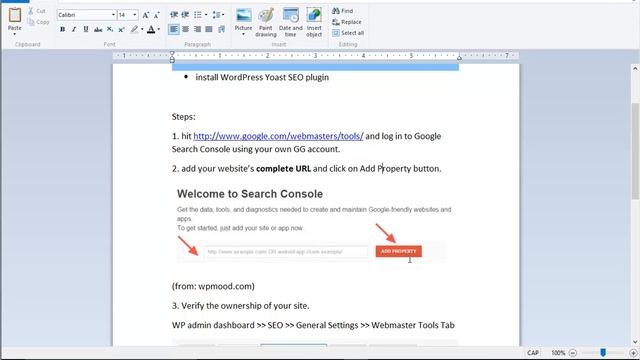Toggle Strikethrough formatting
This screenshot has width=640, height=360.
click(x=98, y=29)
